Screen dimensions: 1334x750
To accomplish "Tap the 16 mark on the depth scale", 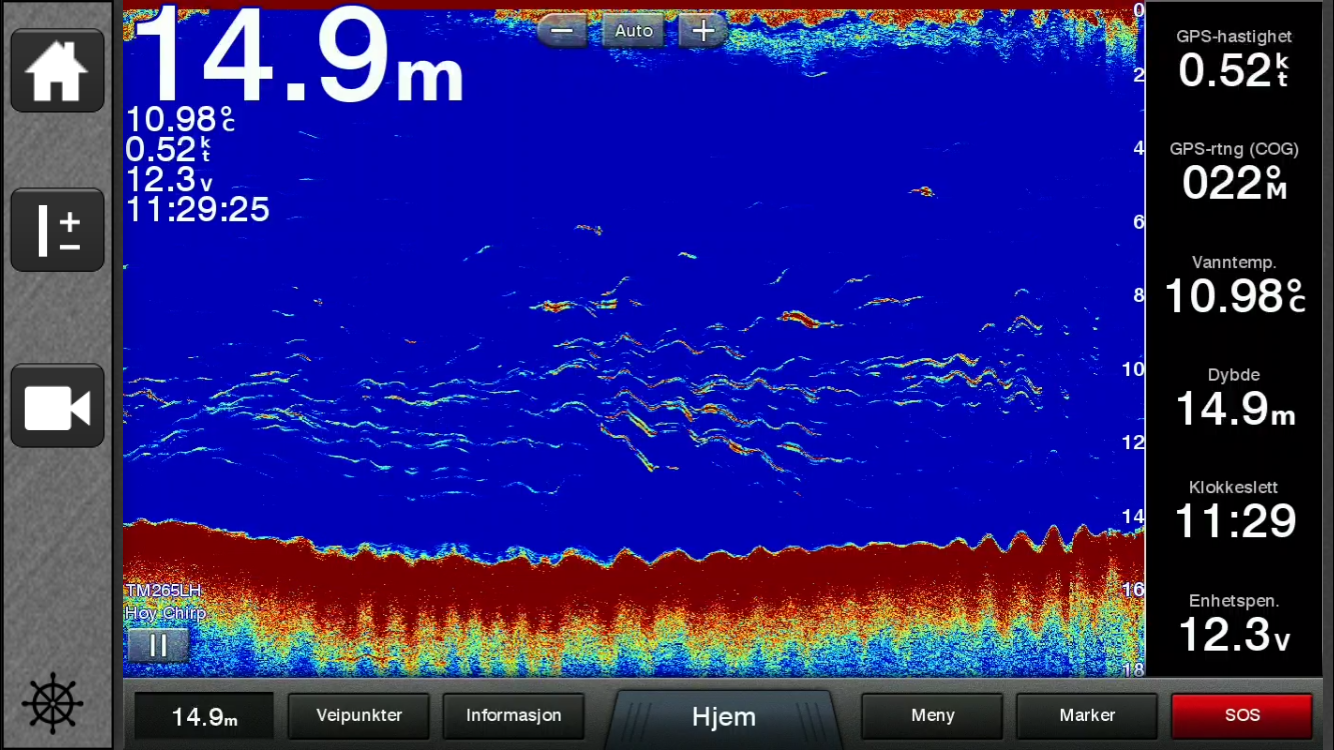I will point(1131,589).
